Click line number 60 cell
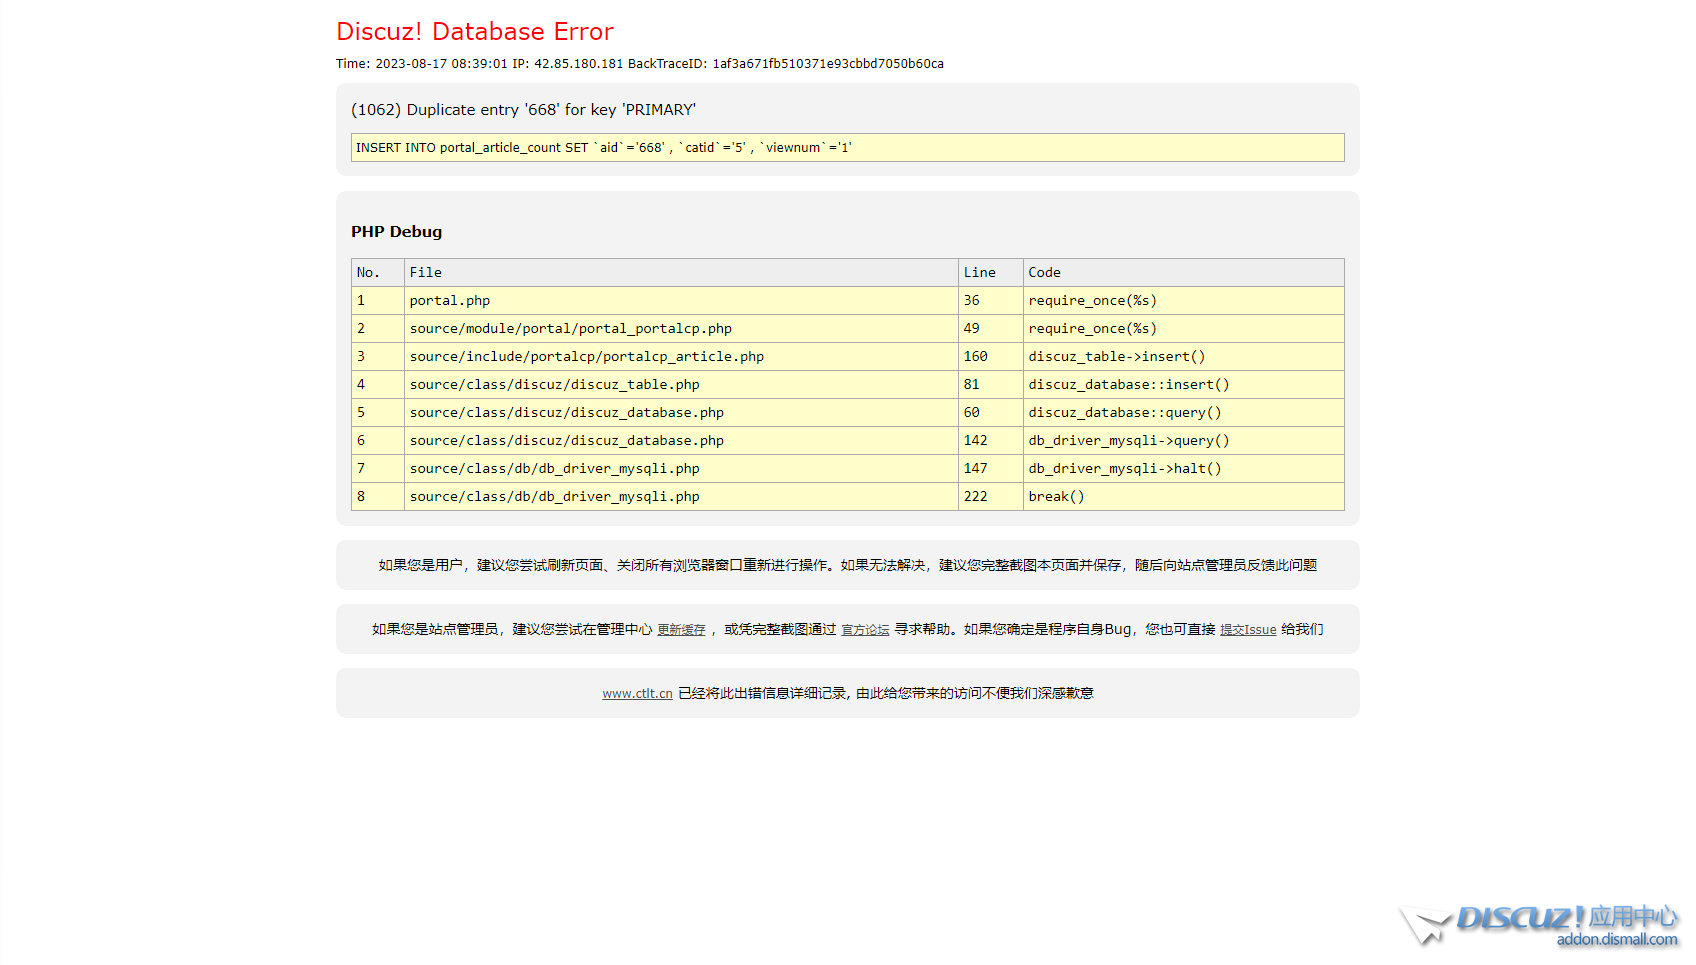 (990, 413)
